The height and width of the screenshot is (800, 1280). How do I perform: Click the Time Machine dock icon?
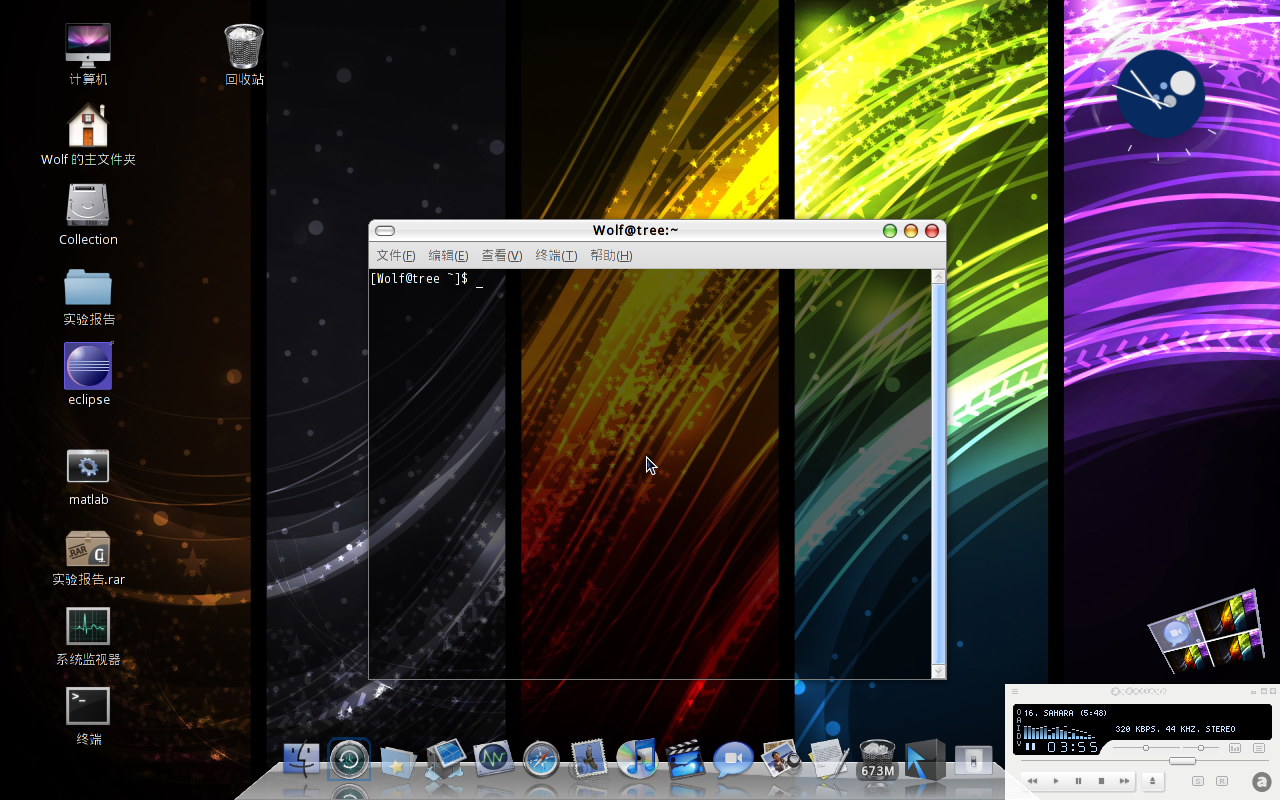349,760
